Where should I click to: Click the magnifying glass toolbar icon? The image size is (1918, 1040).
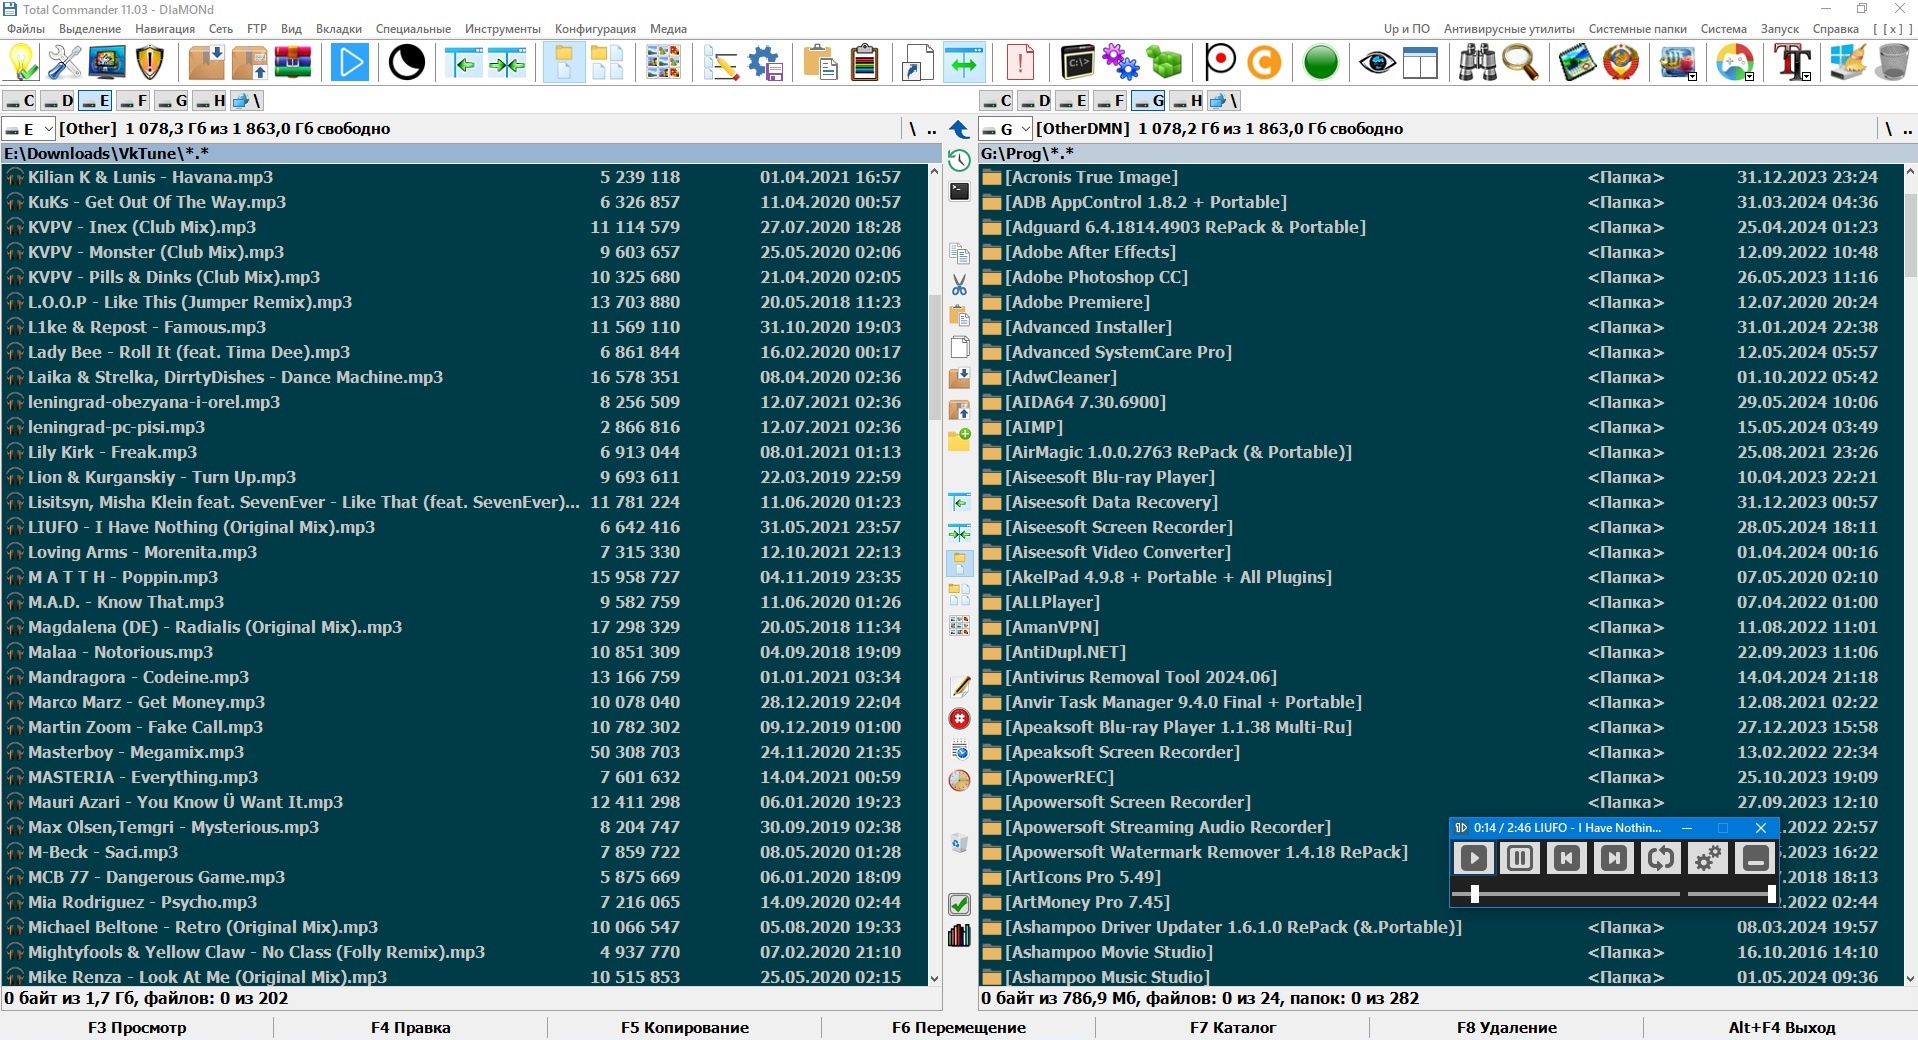pos(1520,62)
